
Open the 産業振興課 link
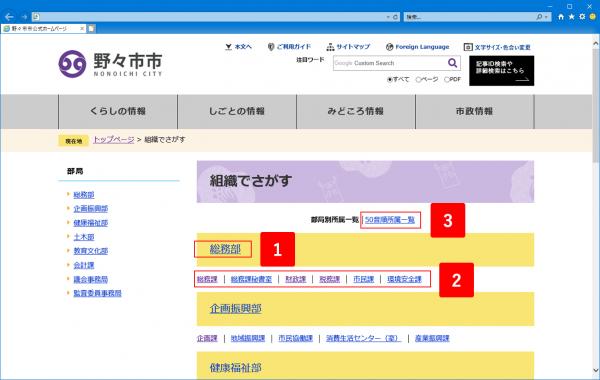coord(432,338)
